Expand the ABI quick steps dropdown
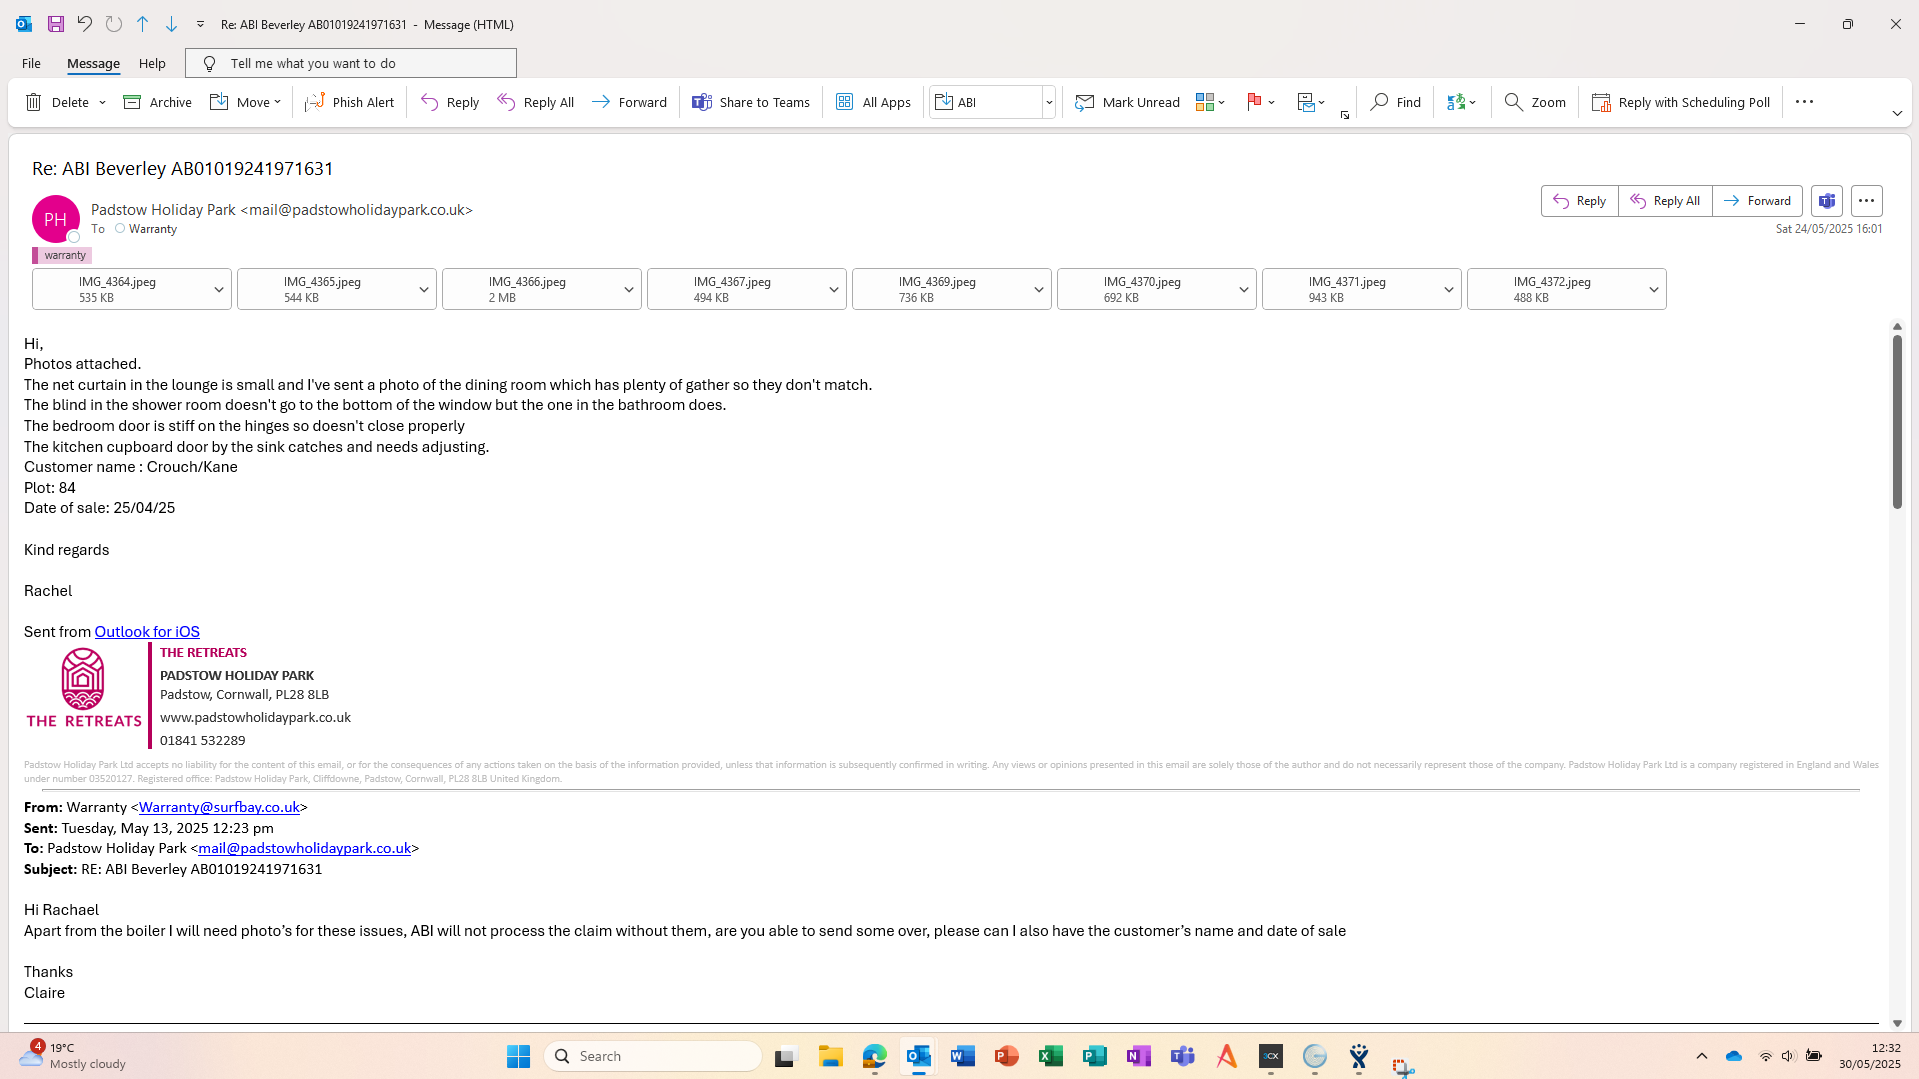Screen dimensions: 1919x1079 [x=1048, y=102]
